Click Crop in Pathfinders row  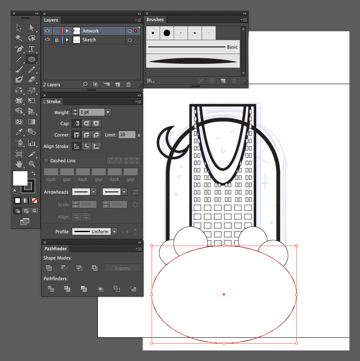point(100,289)
